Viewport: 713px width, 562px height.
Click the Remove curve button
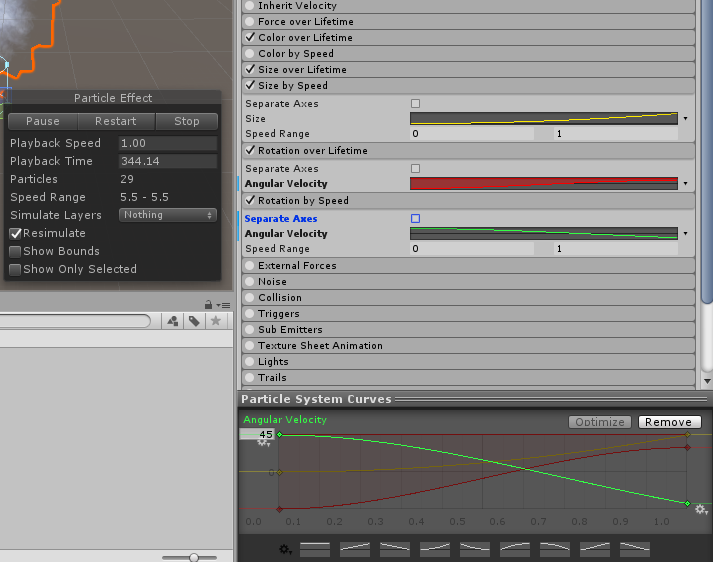668,422
